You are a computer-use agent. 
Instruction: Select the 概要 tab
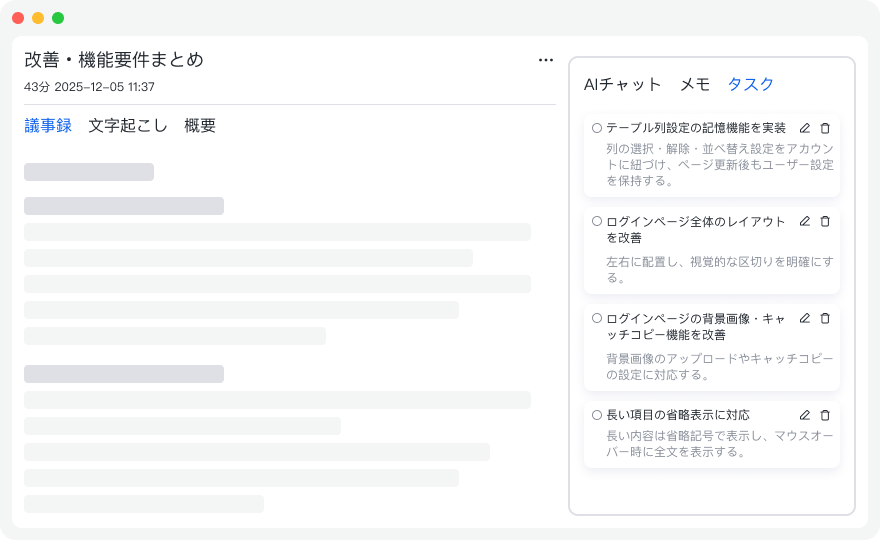pos(200,125)
